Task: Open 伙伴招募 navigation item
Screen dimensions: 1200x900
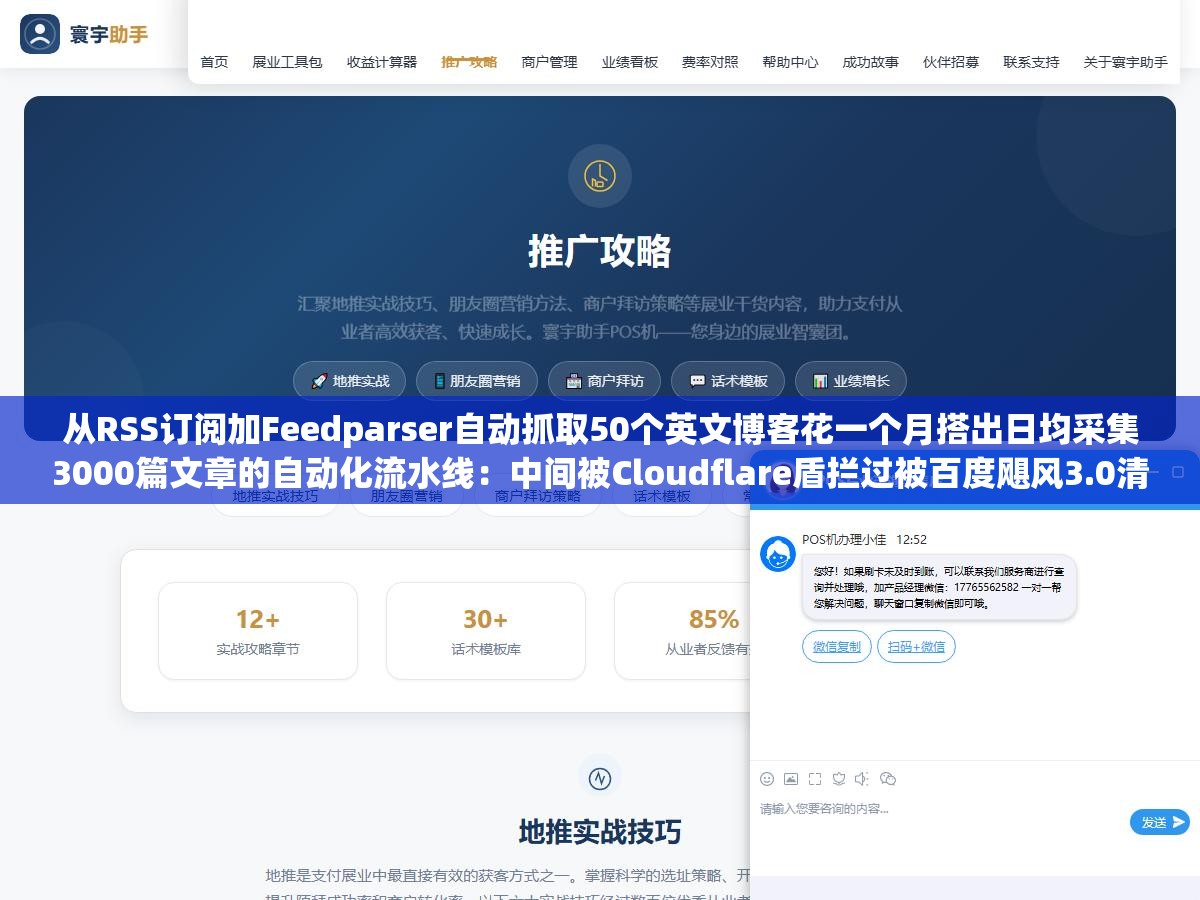Action: tap(951, 62)
